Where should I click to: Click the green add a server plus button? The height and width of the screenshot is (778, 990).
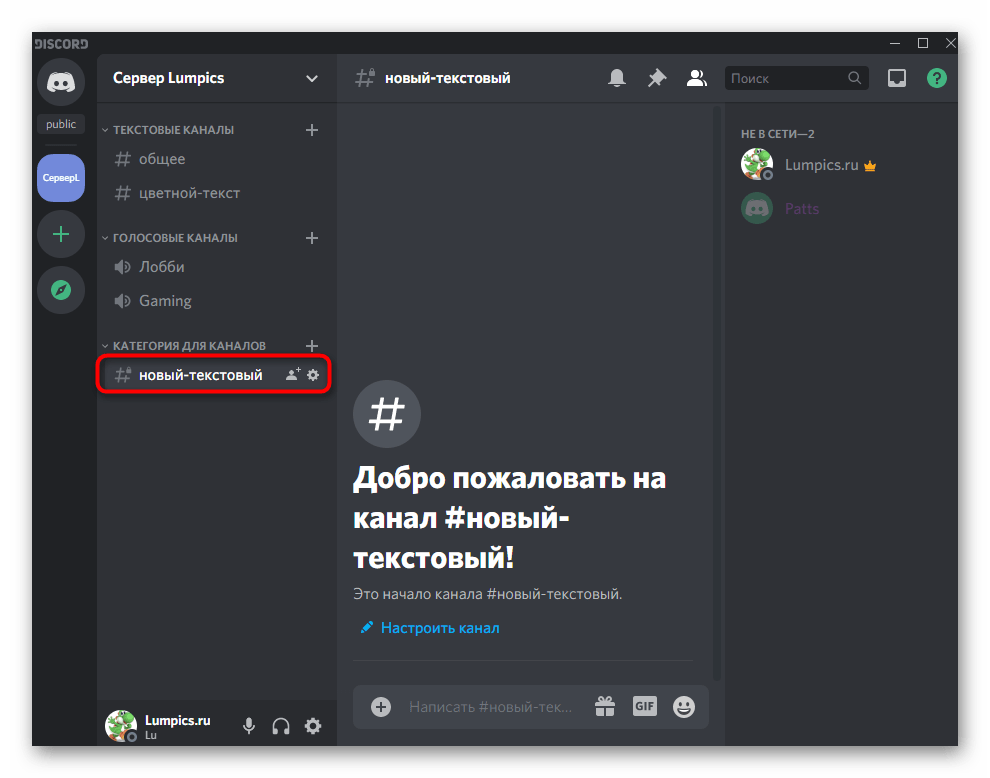[61, 235]
